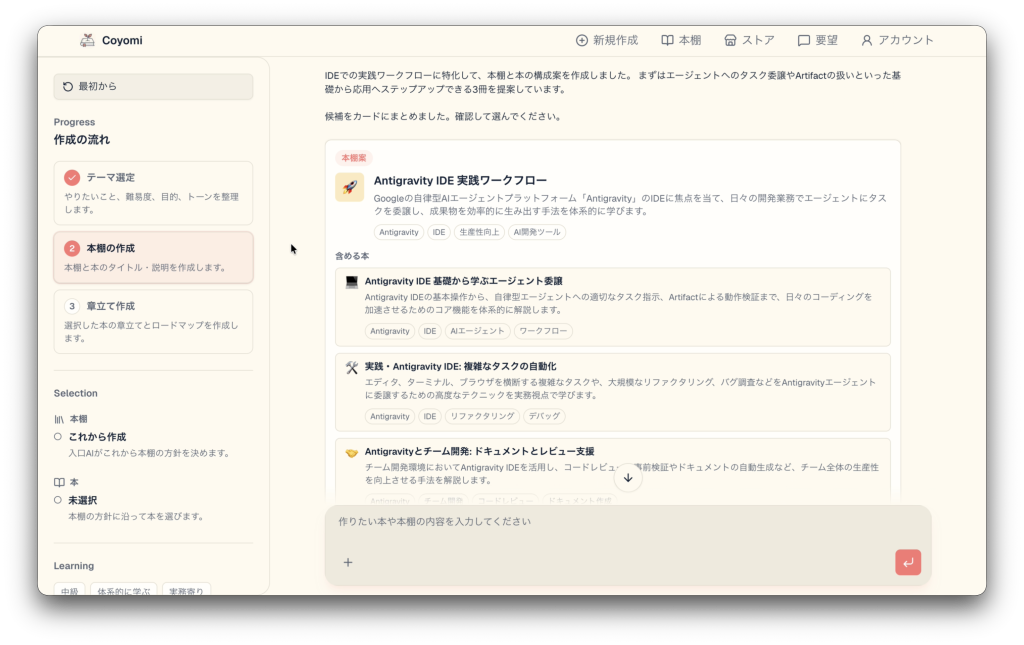Select the これから作成 radio option

click(58, 437)
